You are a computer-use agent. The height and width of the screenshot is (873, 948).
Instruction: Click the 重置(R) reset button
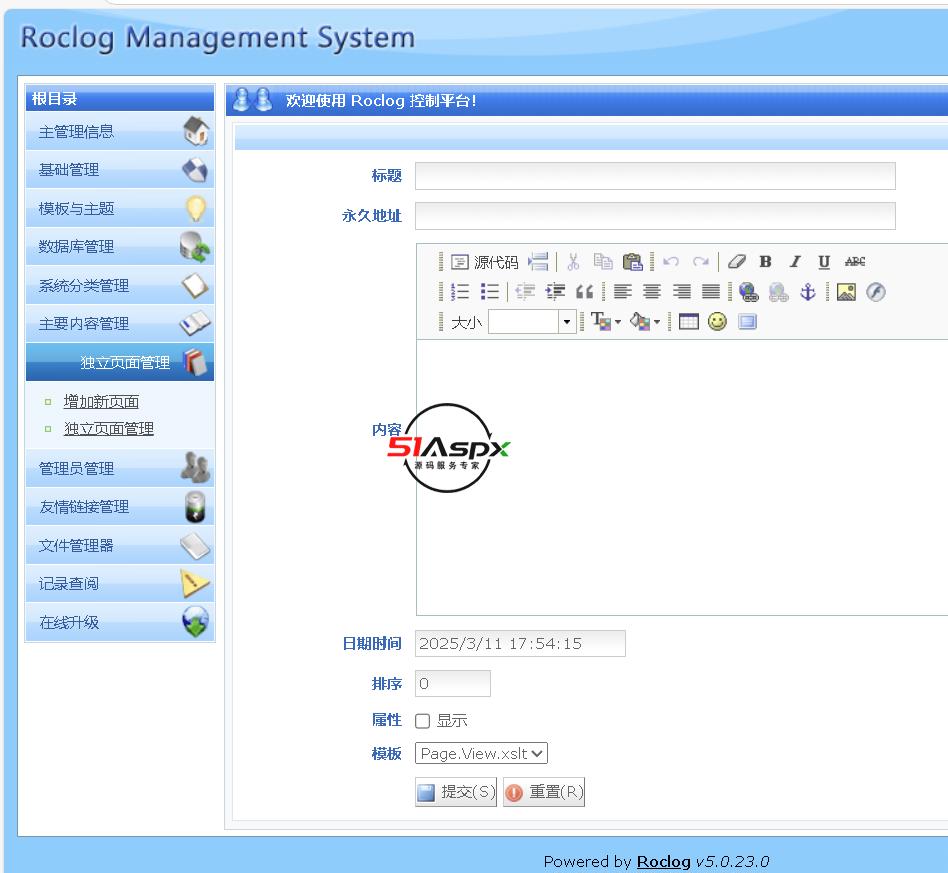coord(544,792)
